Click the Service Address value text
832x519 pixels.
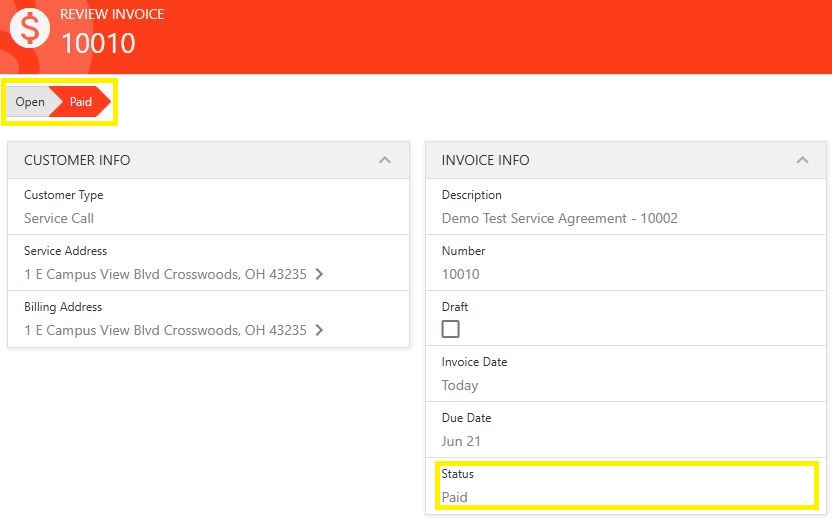click(166, 274)
